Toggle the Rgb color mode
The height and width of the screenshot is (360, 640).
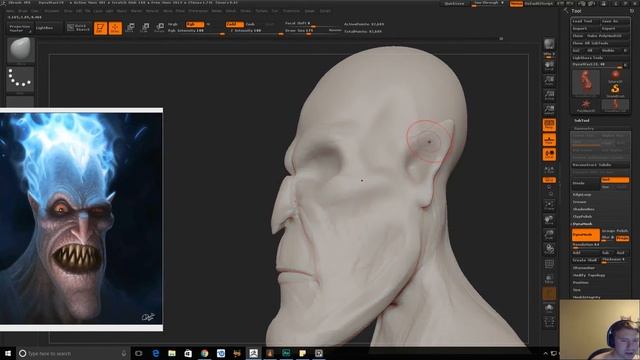click(194, 24)
